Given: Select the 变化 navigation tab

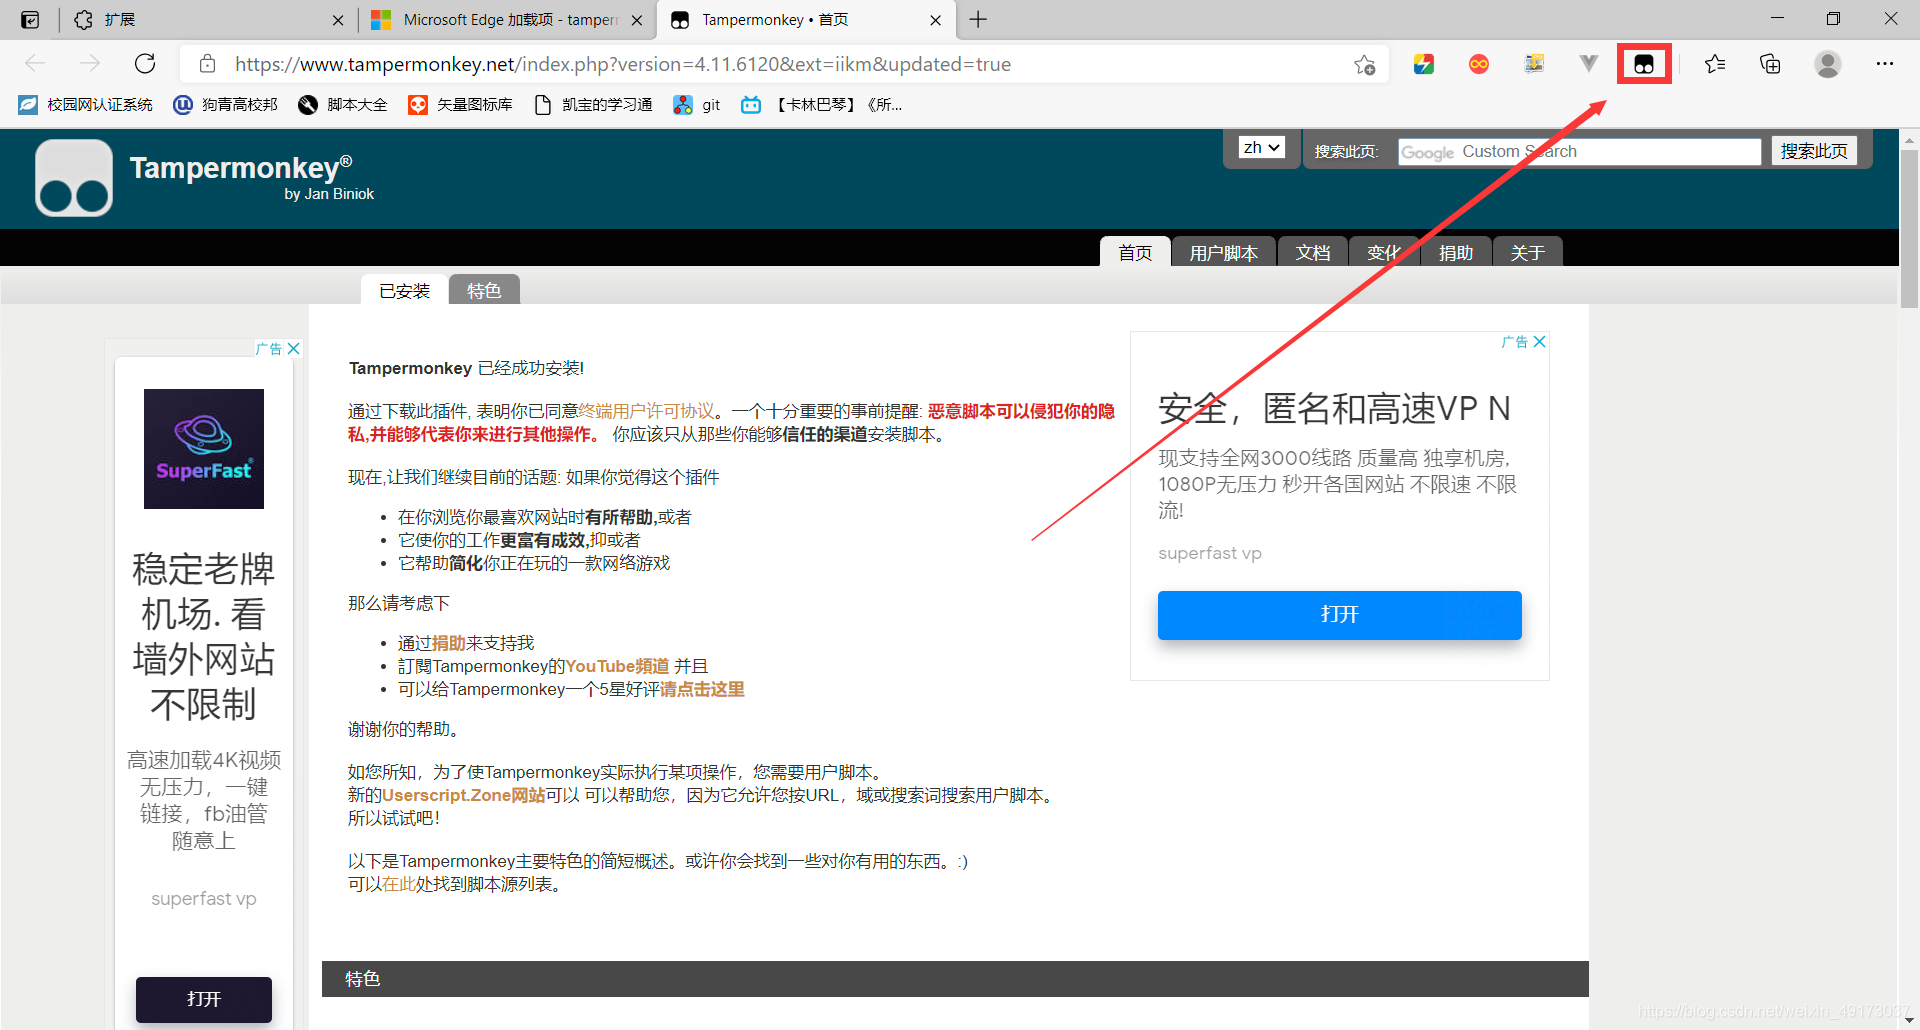Looking at the screenshot, I should click(1384, 252).
